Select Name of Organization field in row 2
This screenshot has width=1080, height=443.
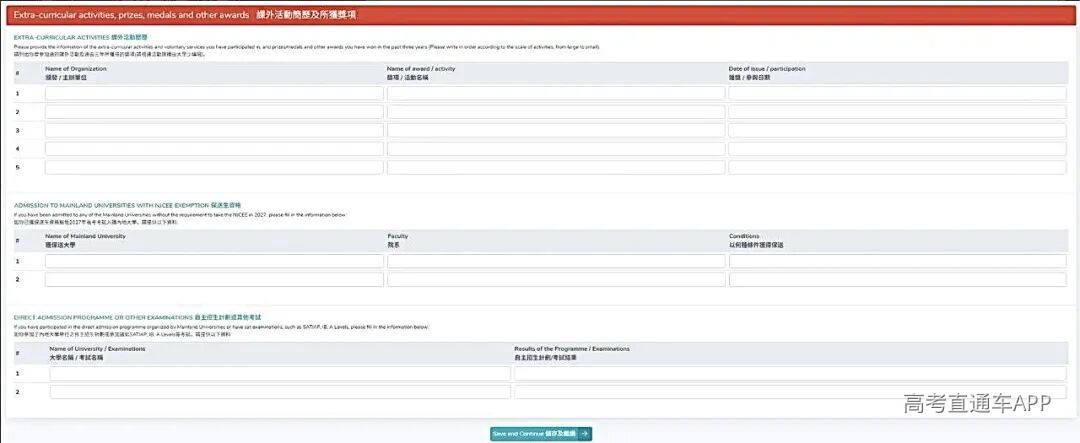pyautogui.click(x=214, y=112)
